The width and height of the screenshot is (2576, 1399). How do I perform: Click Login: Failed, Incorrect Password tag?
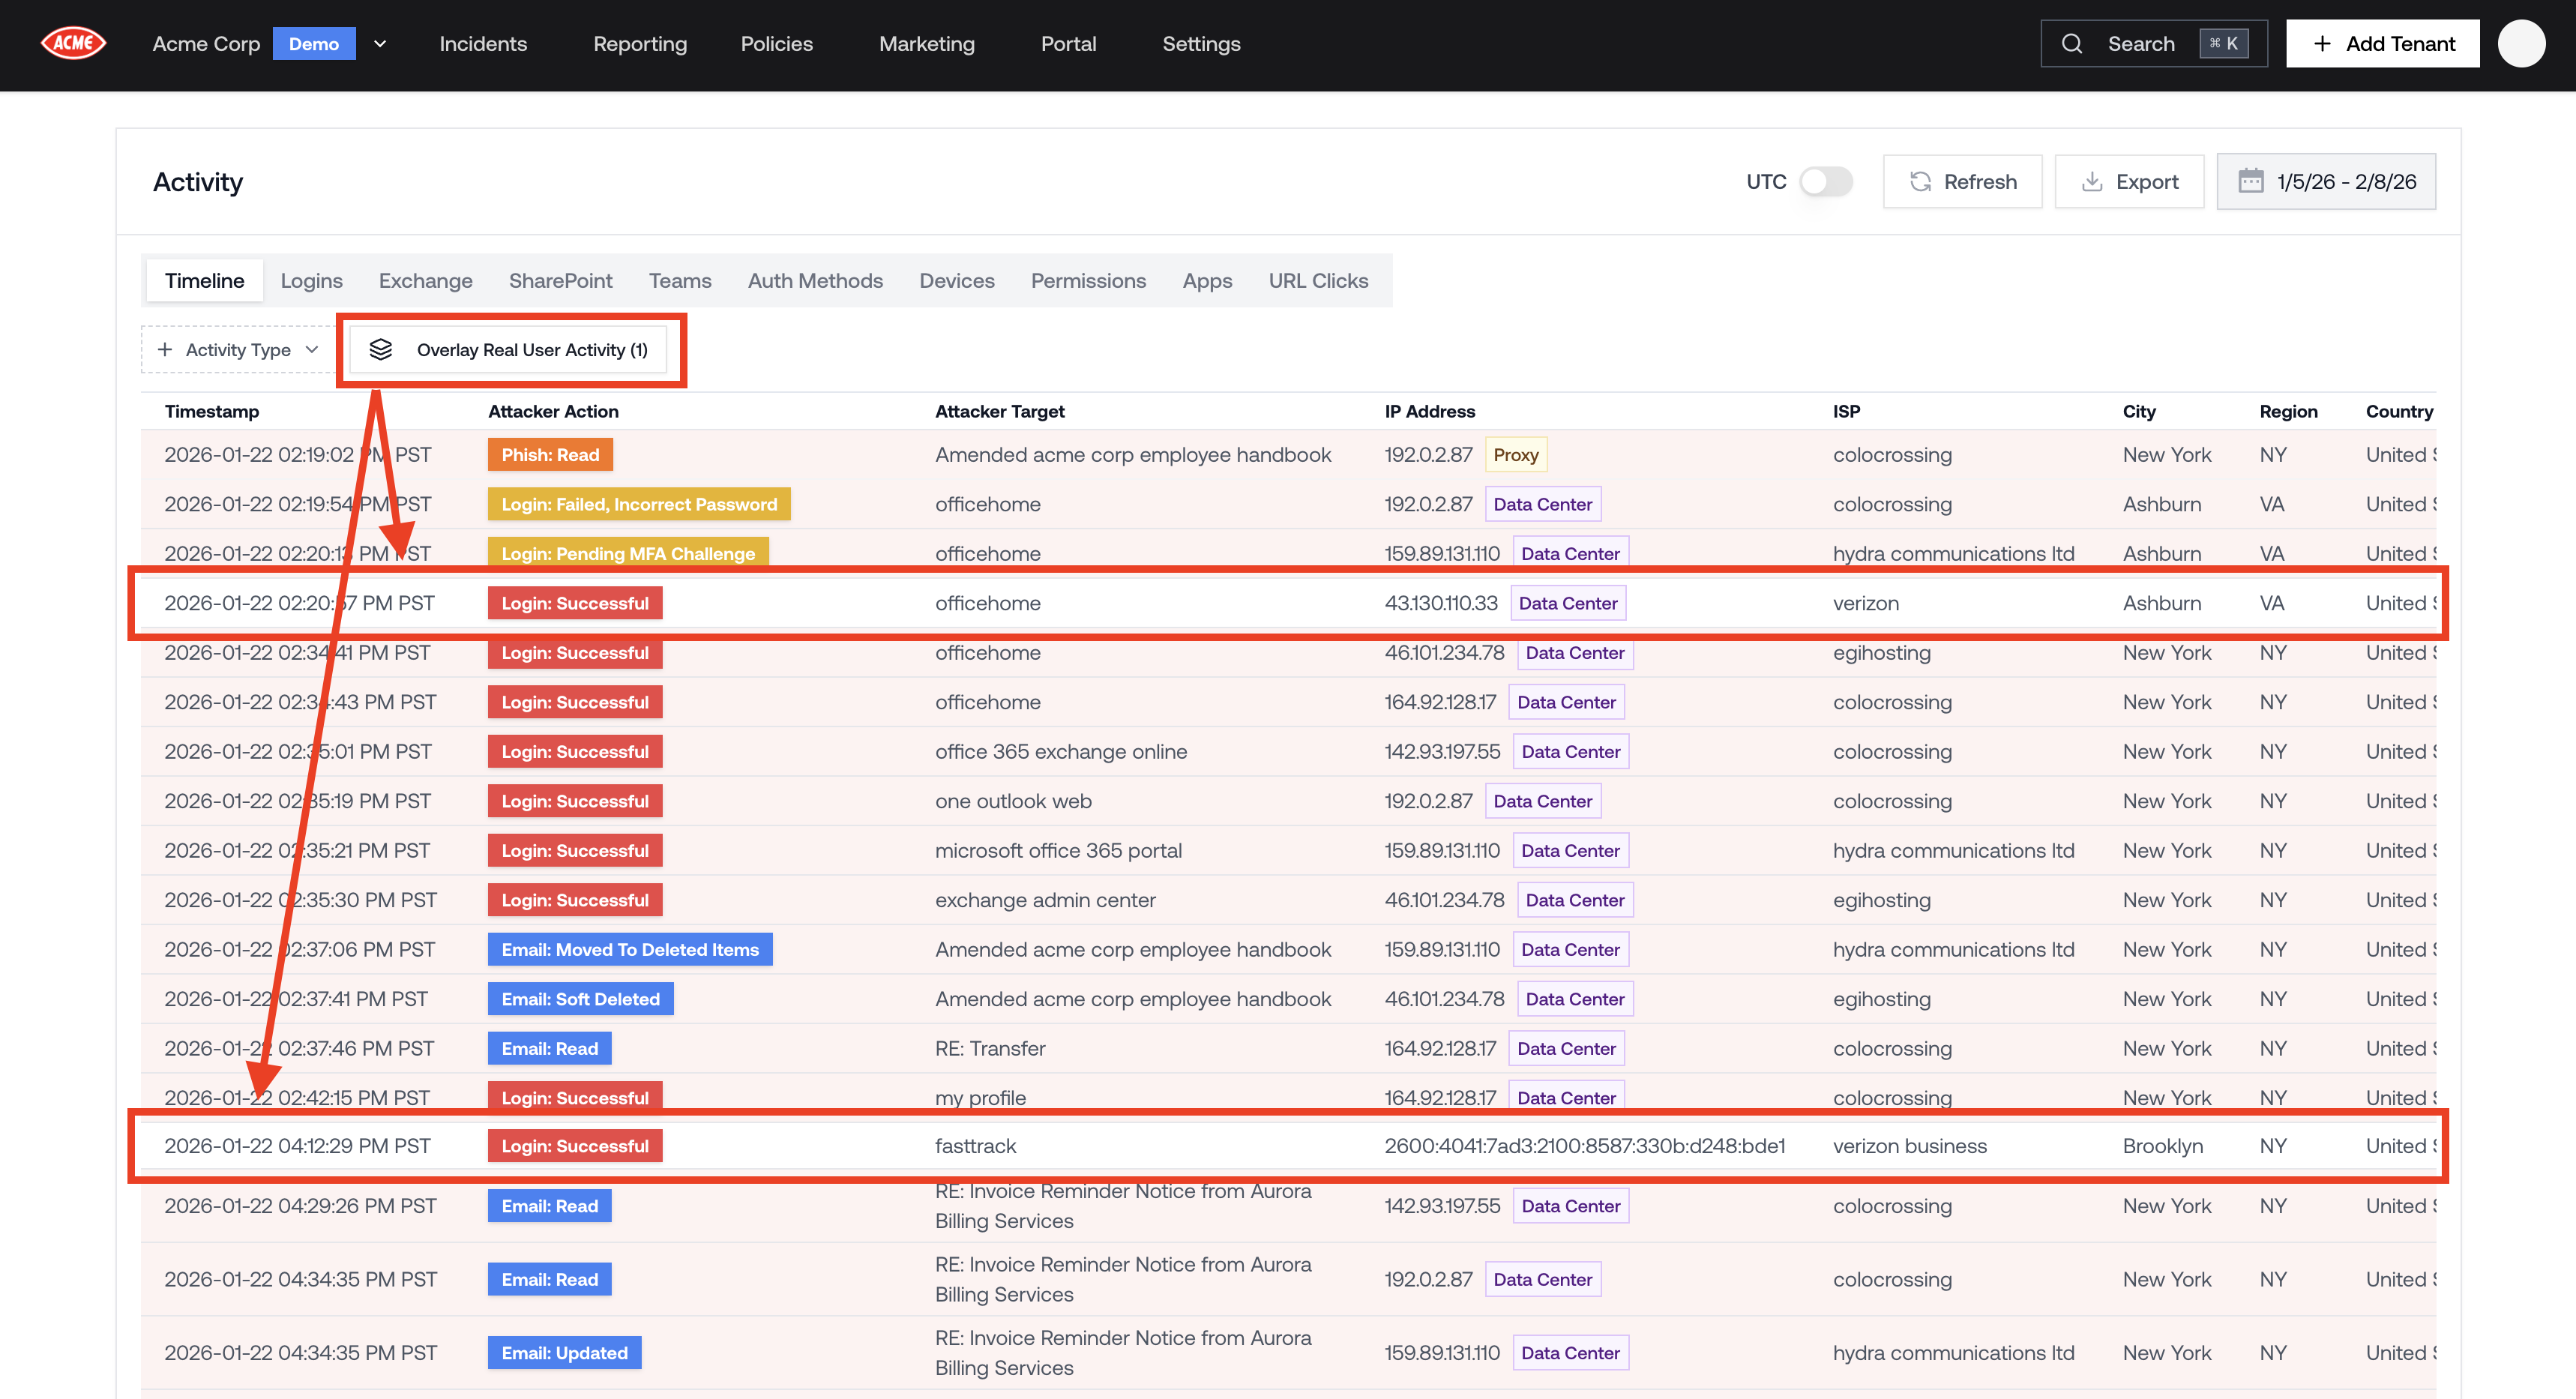tap(639, 504)
